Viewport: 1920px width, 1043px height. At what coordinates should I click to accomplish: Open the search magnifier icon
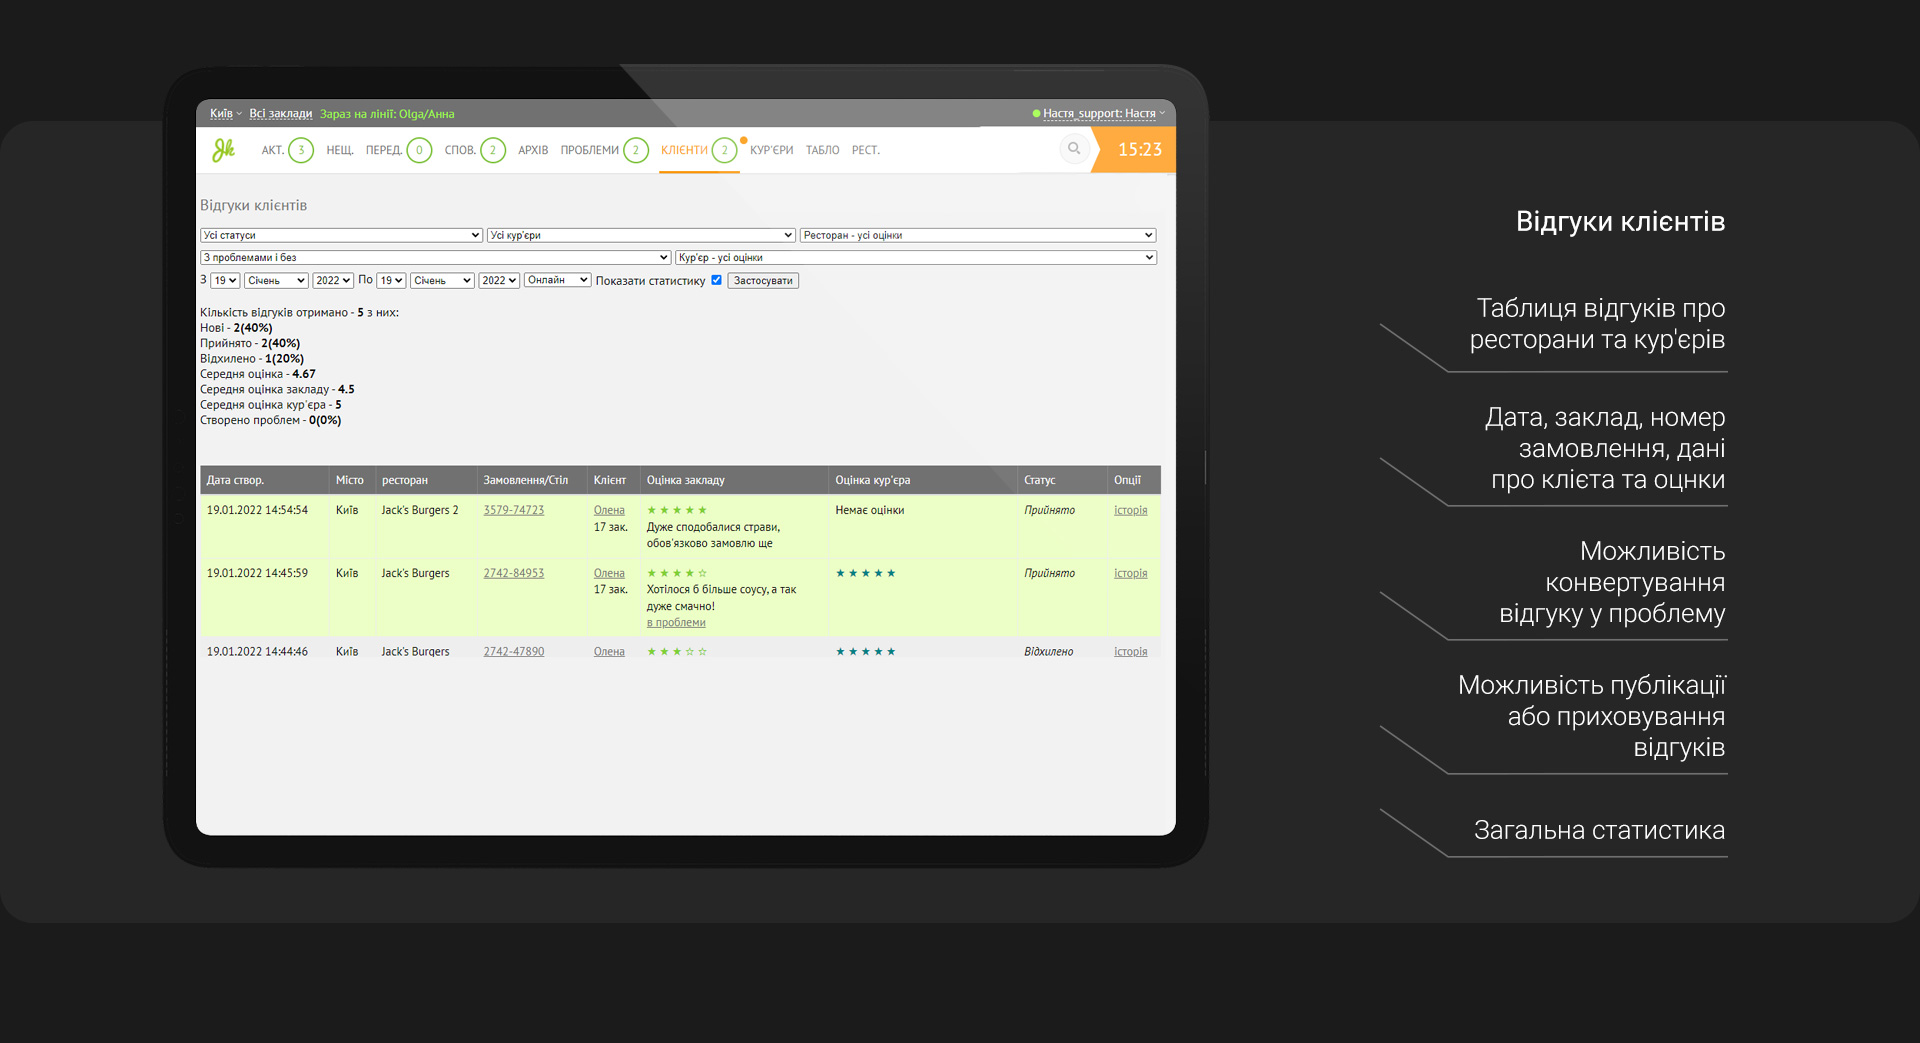1074,149
